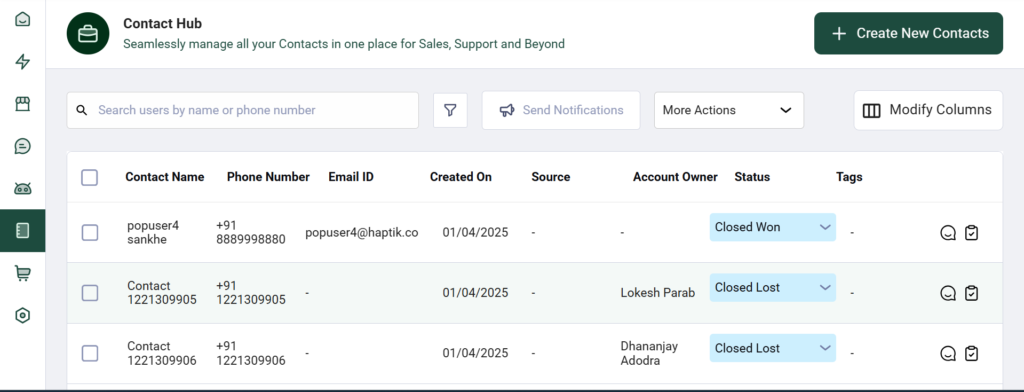Open the hexagon settings sidebar icon

coord(23,316)
